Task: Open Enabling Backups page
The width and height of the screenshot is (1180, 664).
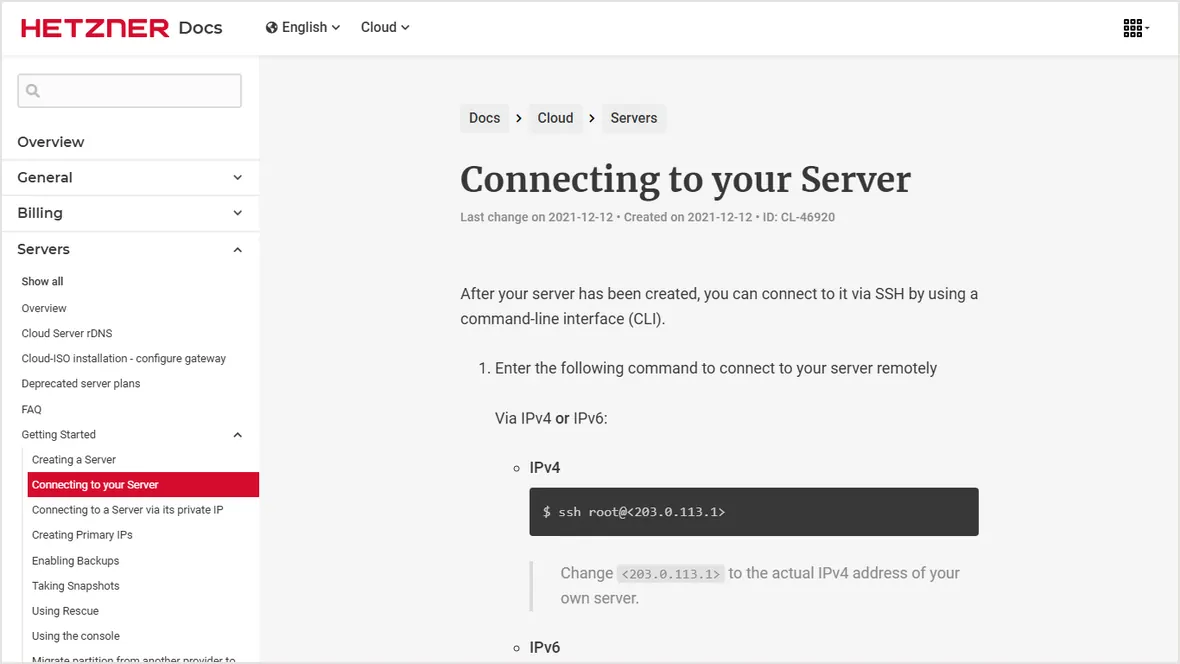Action: point(75,560)
